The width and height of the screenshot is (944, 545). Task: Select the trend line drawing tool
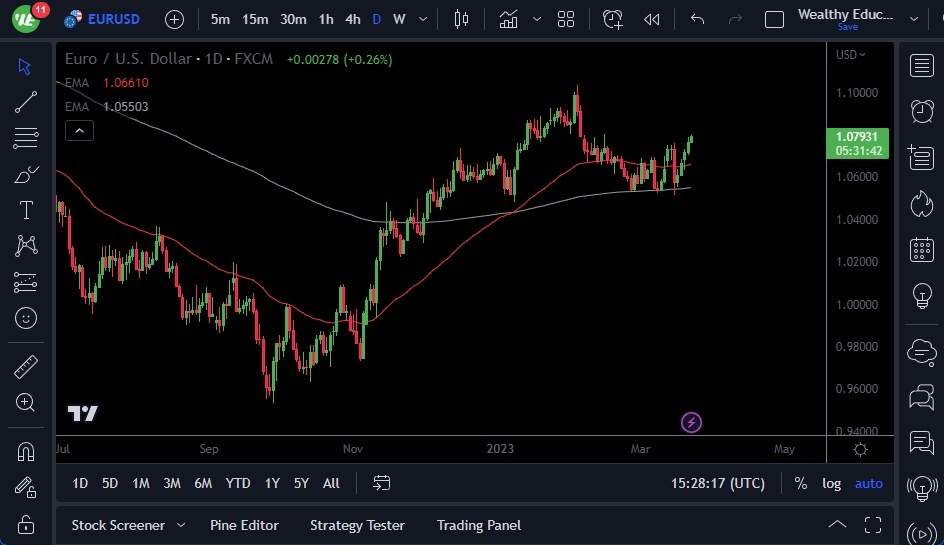click(26, 101)
